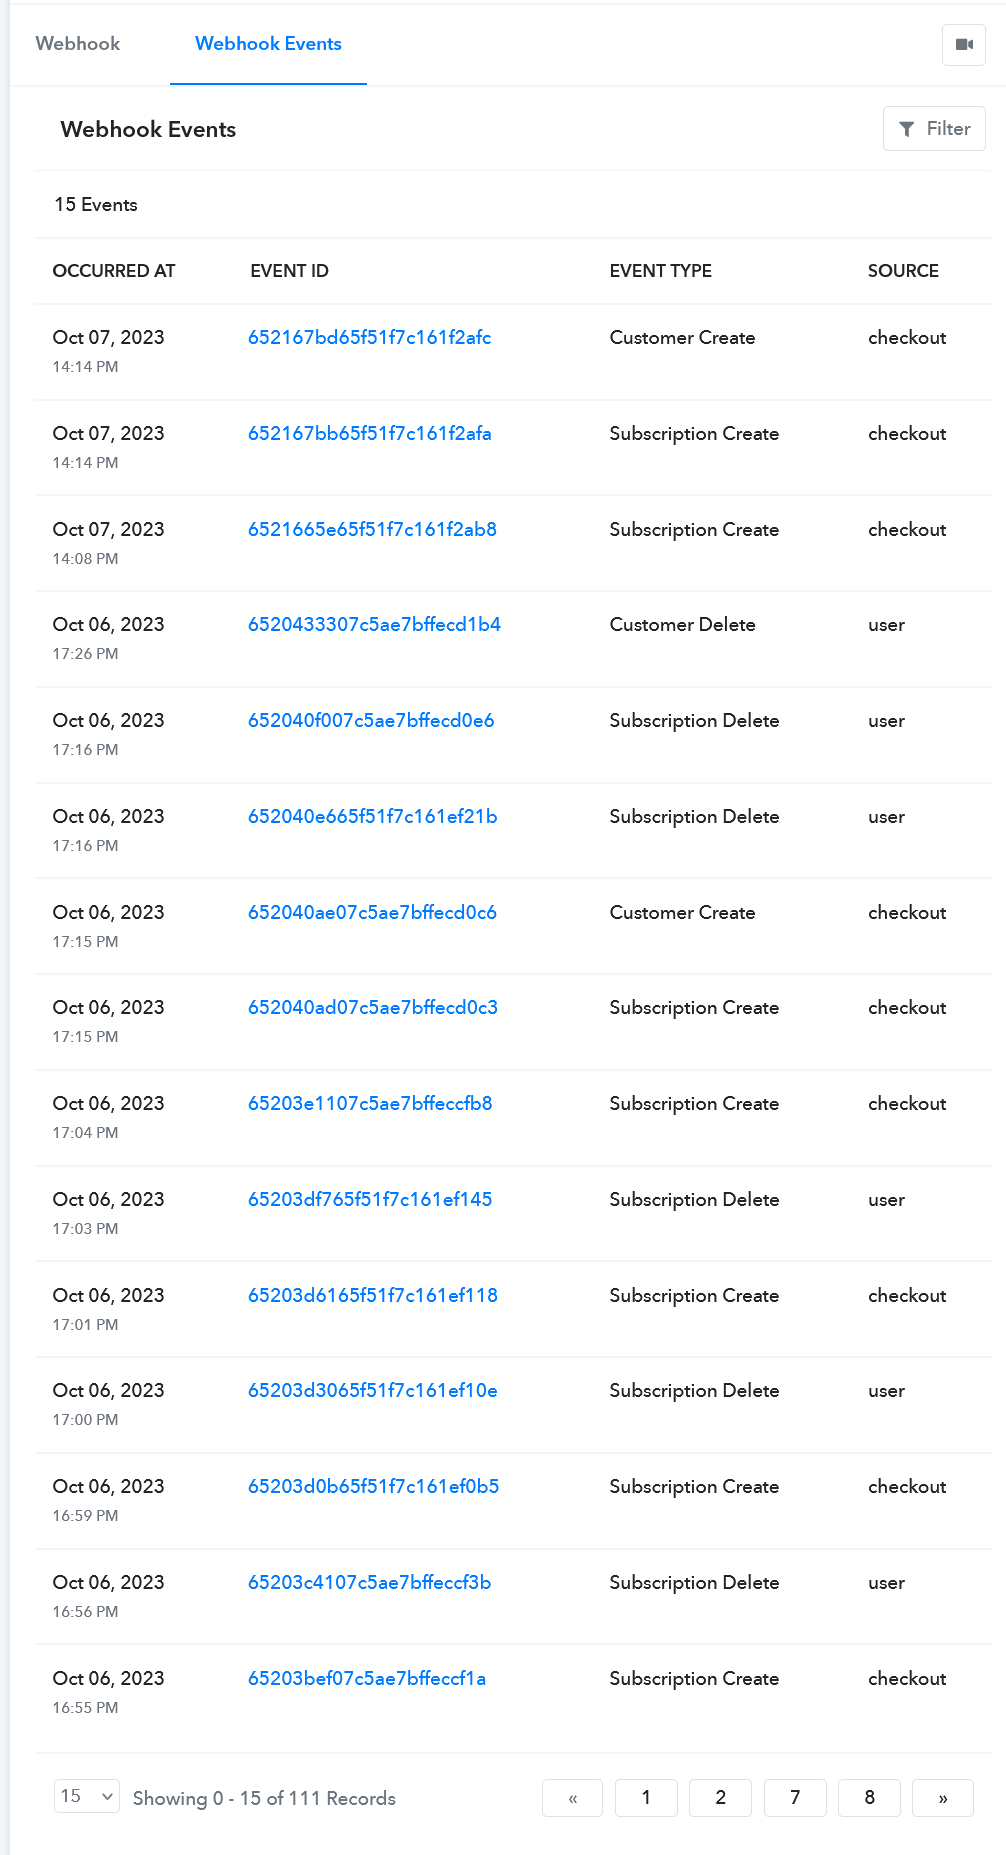Image resolution: width=1006 pixels, height=1855 pixels.
Task: Select page 1 in pagination
Action: point(646,1798)
